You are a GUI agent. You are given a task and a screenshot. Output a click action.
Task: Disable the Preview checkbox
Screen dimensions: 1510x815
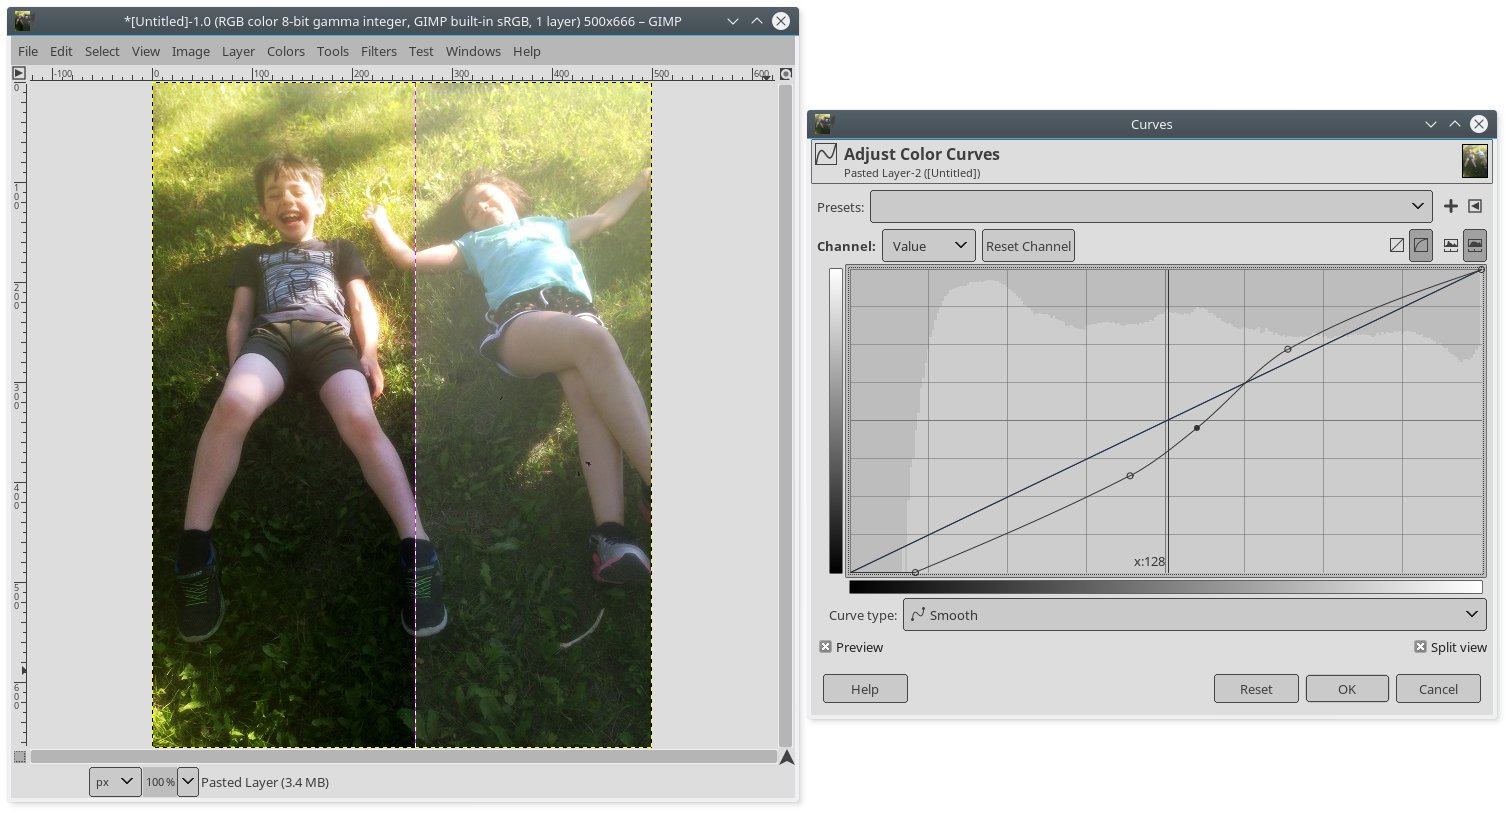pyautogui.click(x=826, y=647)
